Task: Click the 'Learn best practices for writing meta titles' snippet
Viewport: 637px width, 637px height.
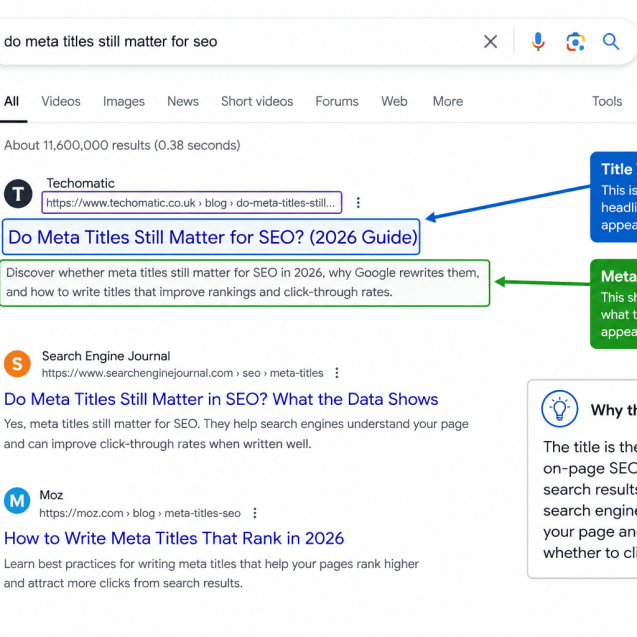Action: pos(211,574)
